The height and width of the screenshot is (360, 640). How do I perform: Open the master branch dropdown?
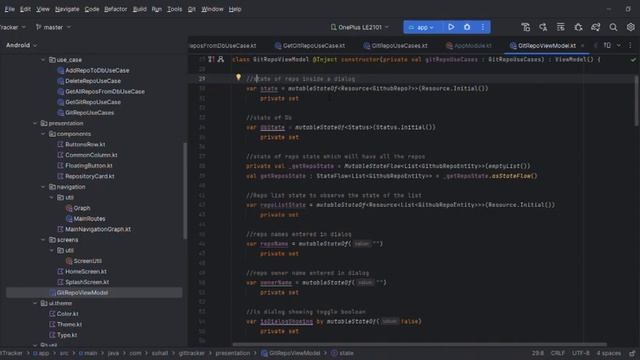[x=53, y=27]
